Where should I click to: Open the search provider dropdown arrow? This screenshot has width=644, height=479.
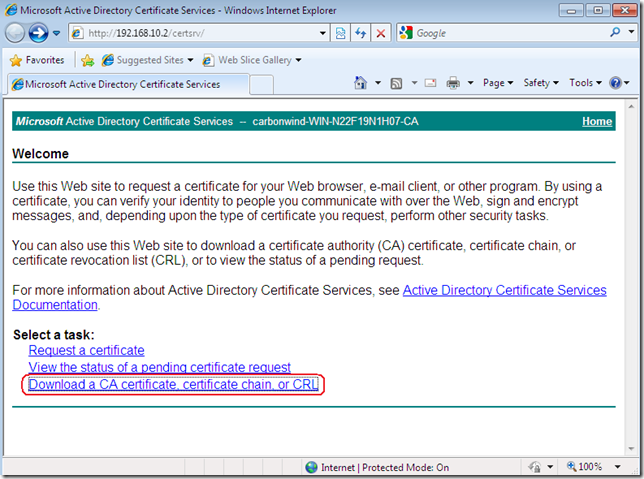631,32
